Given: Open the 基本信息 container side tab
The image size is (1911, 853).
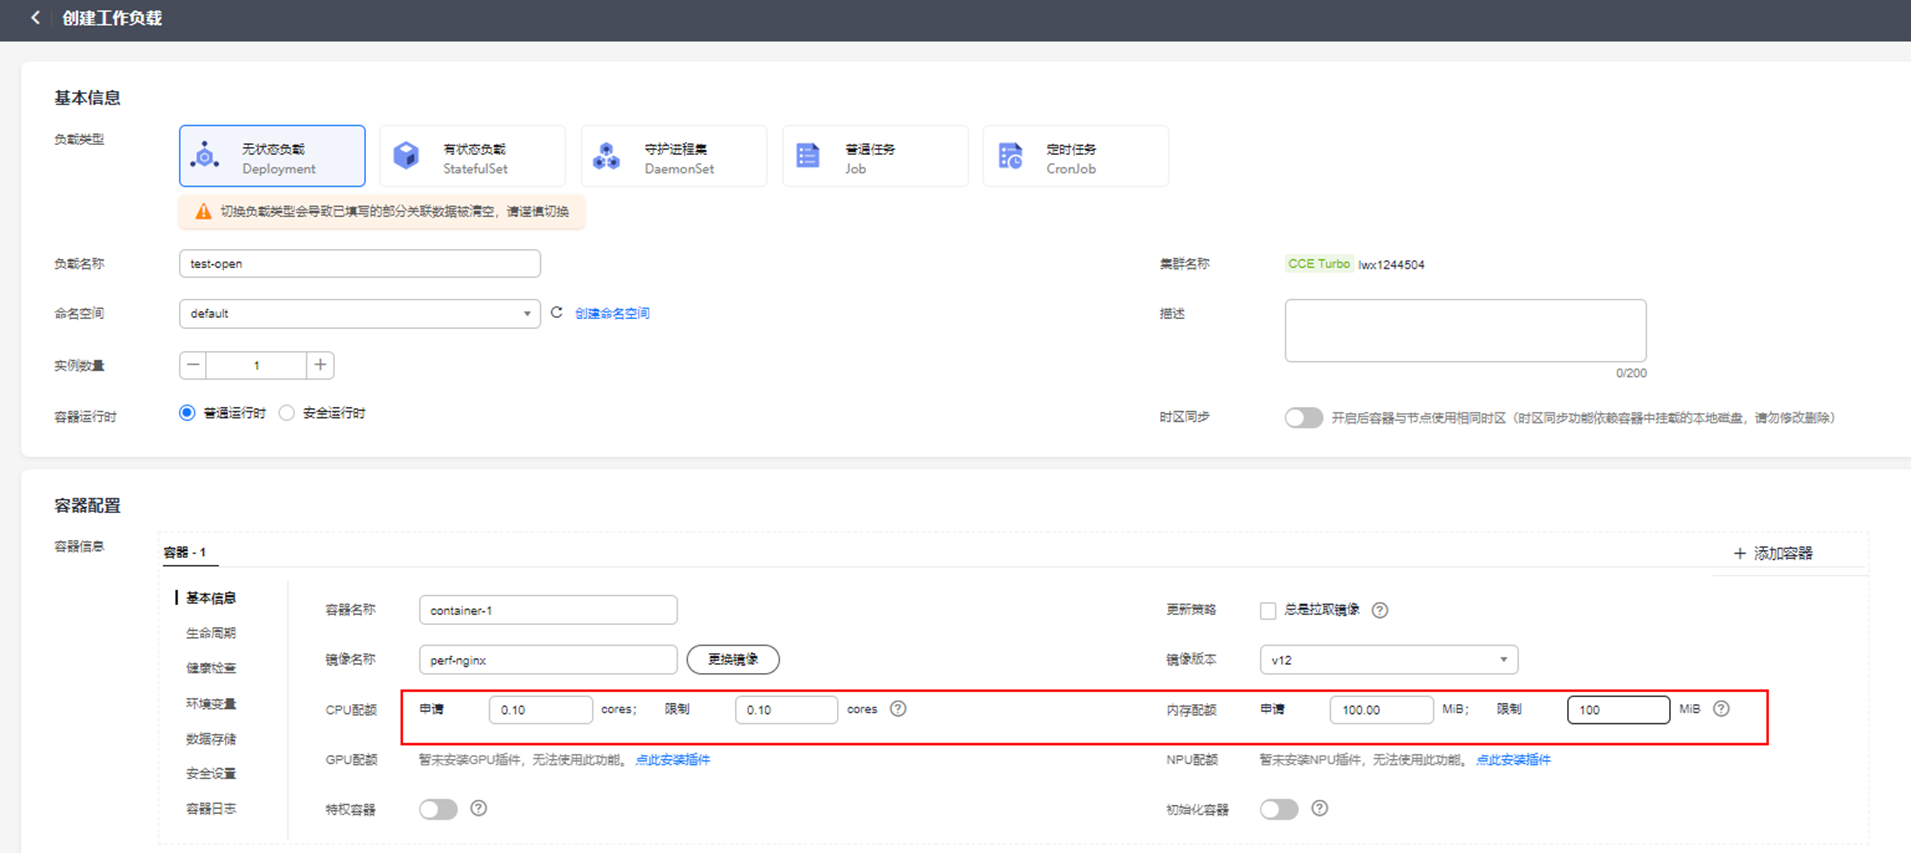Looking at the screenshot, I should [211, 598].
